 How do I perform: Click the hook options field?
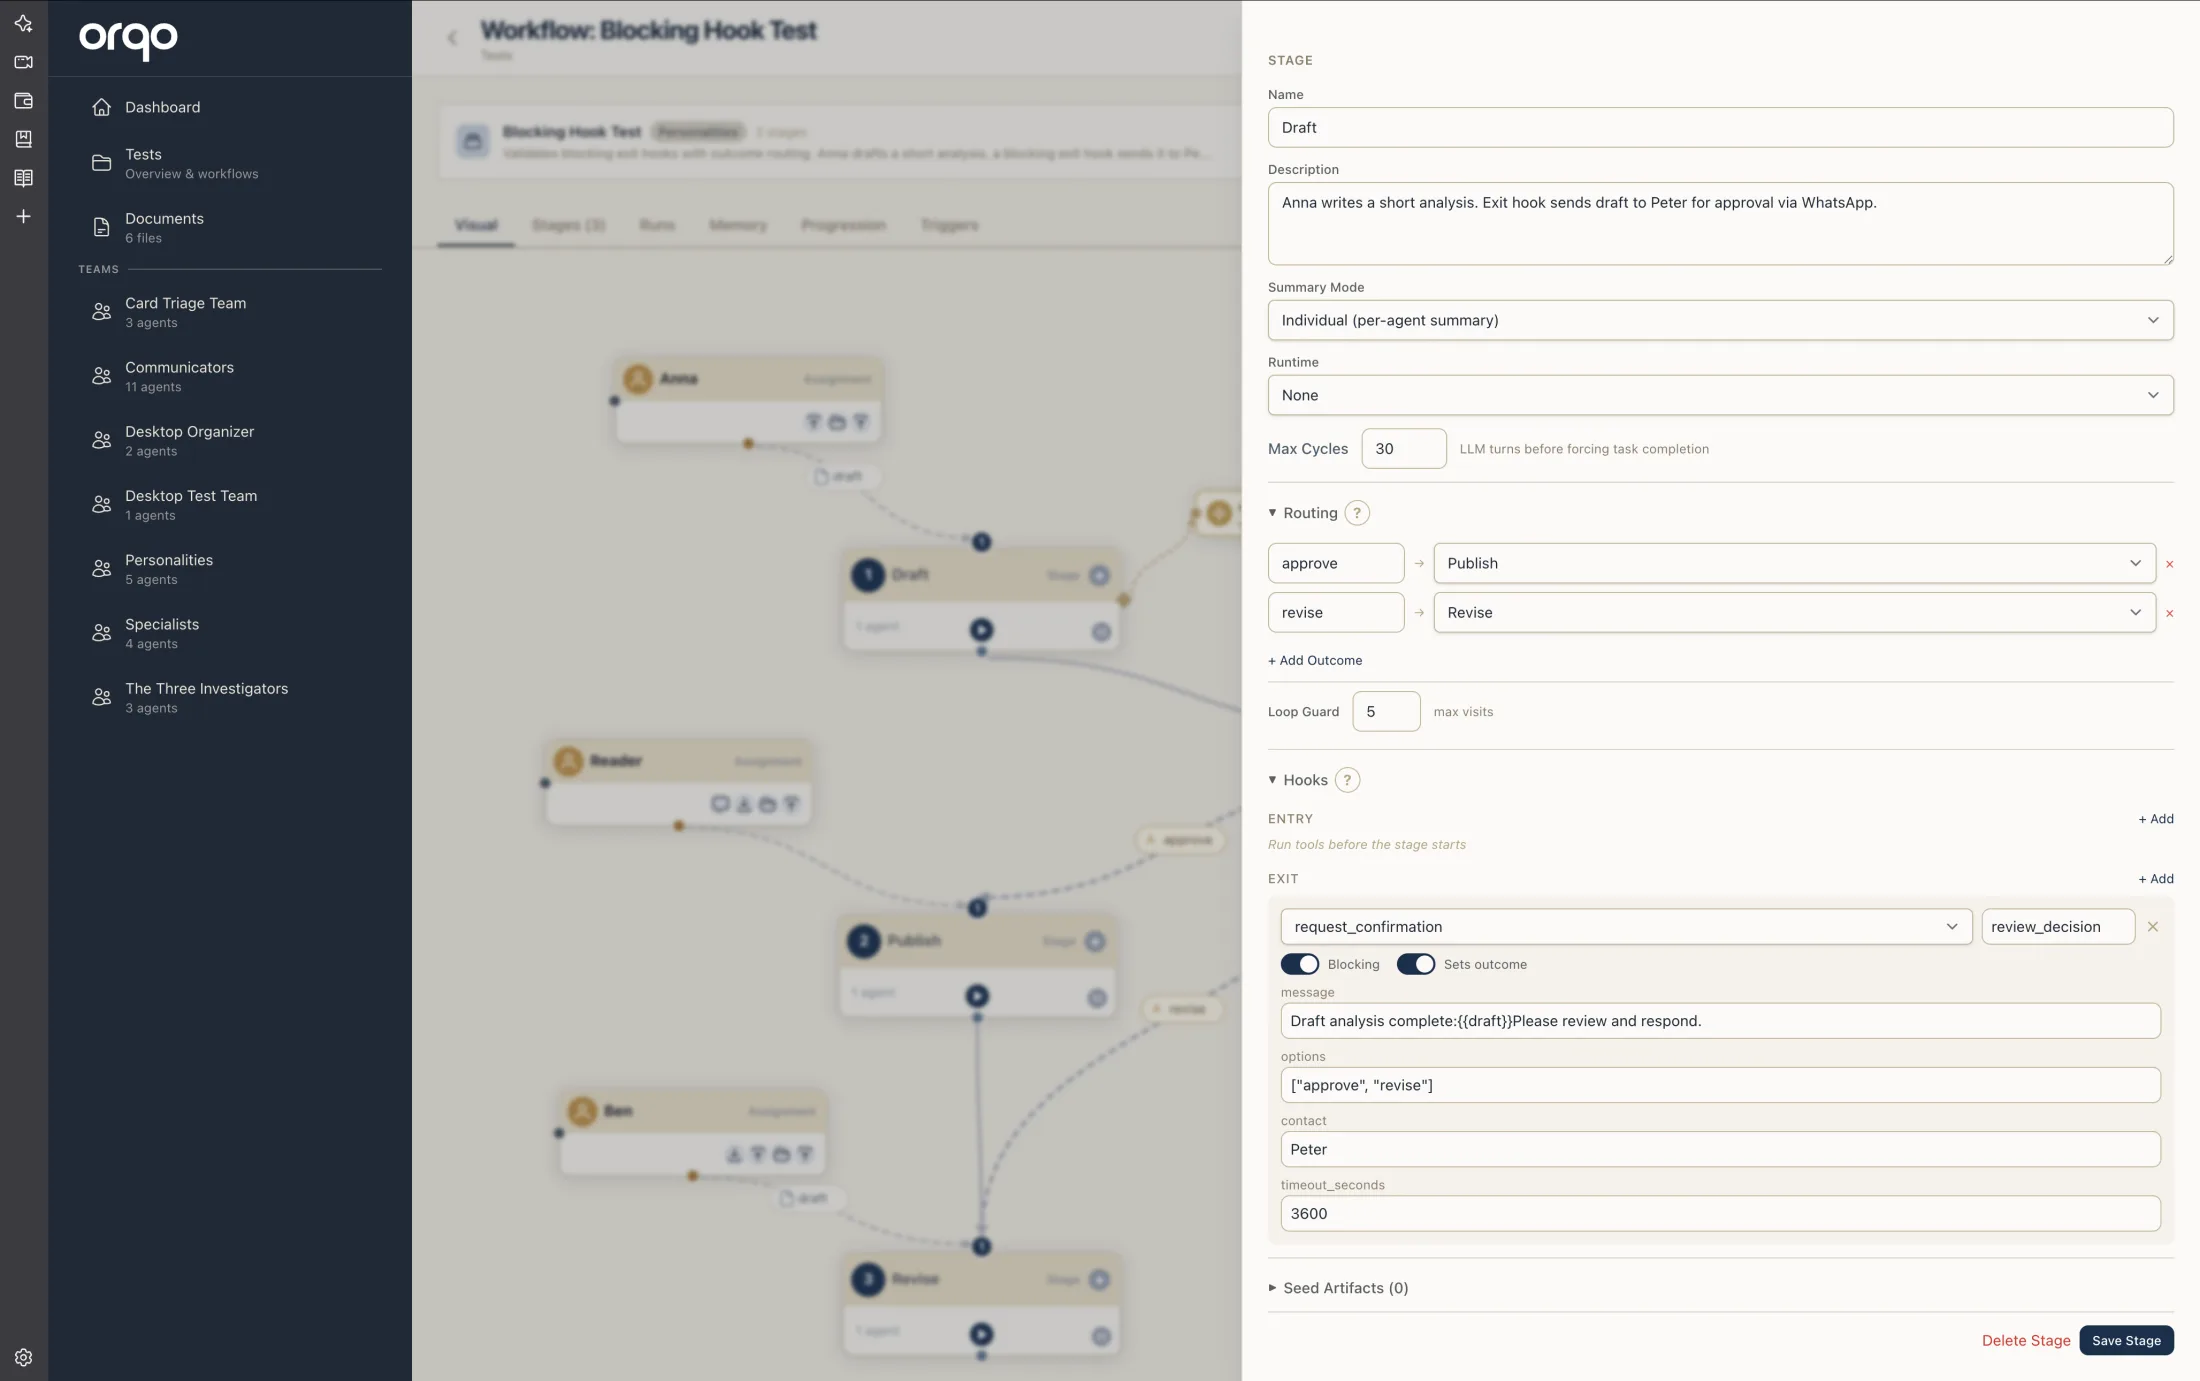(x=1720, y=1085)
